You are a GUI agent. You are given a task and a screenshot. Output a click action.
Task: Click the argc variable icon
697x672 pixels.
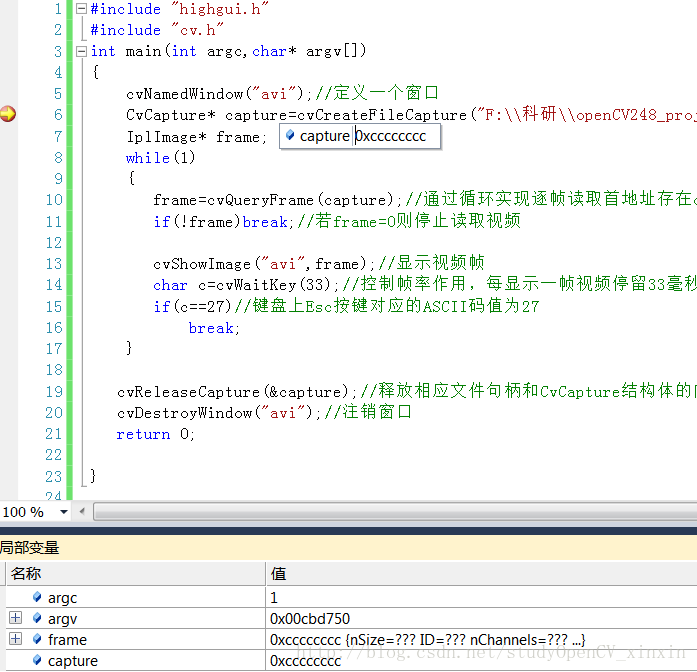point(37,597)
